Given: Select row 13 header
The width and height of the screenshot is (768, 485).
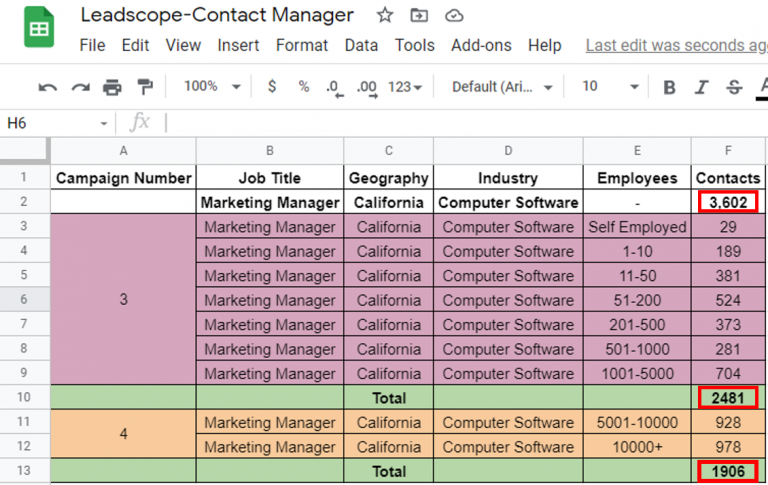Looking at the screenshot, I should click(24, 471).
